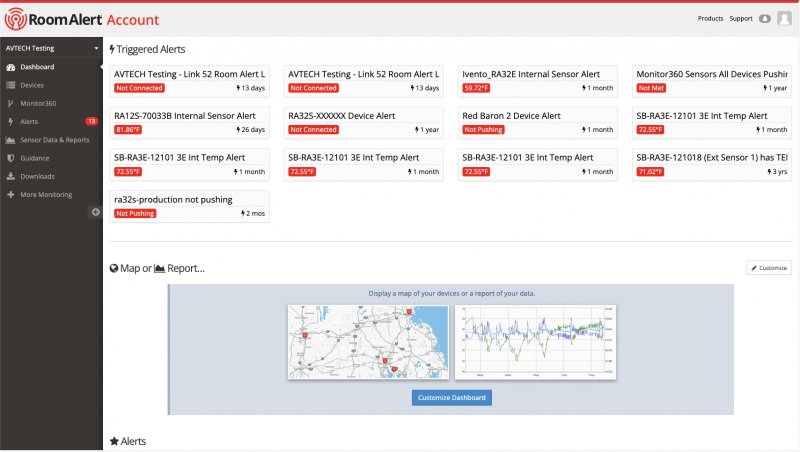Click the area chart icon next to Report
Viewport: 800px width, 452px height.
pyautogui.click(x=159, y=268)
